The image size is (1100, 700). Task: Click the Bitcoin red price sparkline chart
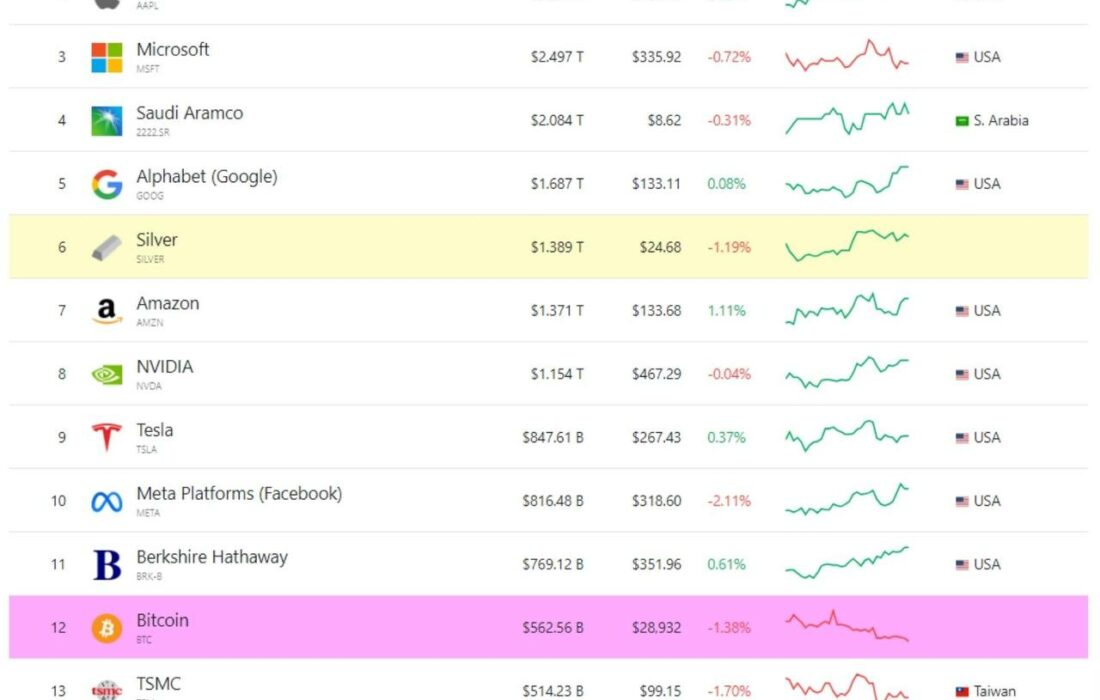pyautogui.click(x=847, y=626)
